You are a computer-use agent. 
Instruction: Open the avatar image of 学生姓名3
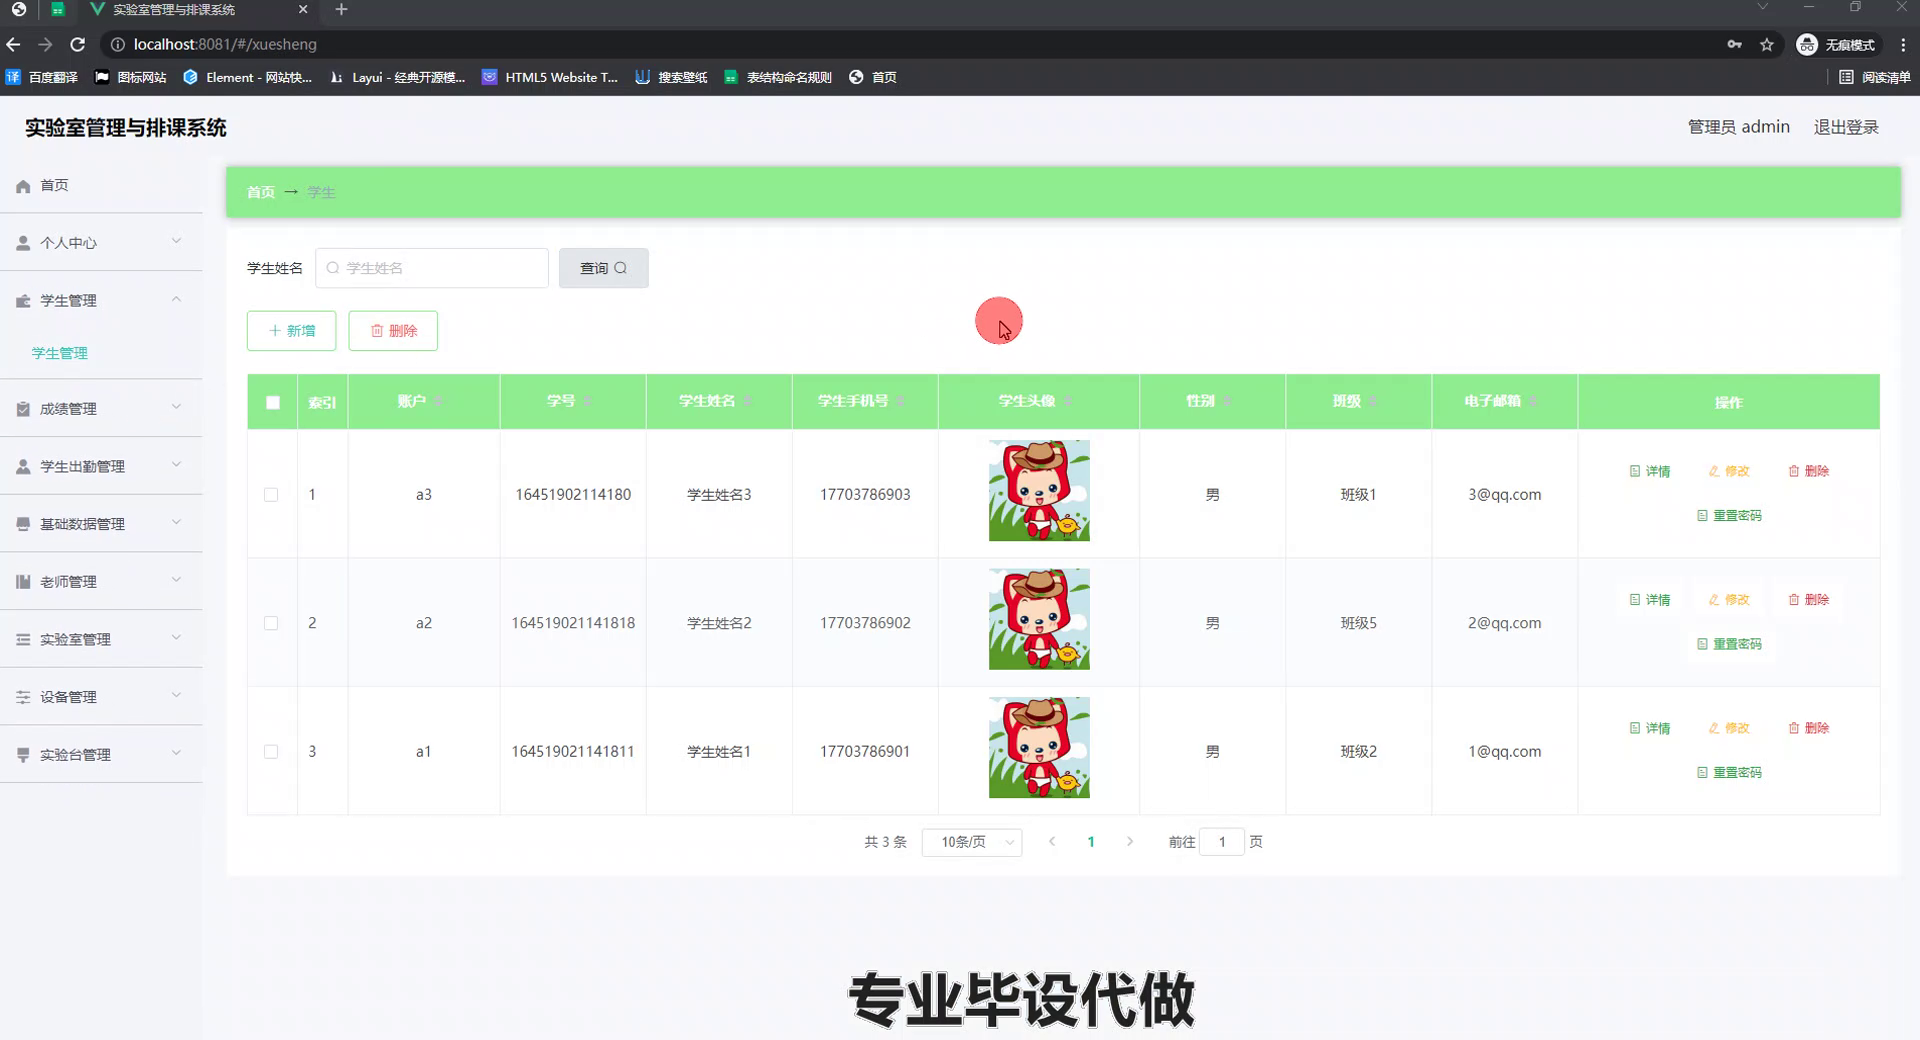[1039, 490]
